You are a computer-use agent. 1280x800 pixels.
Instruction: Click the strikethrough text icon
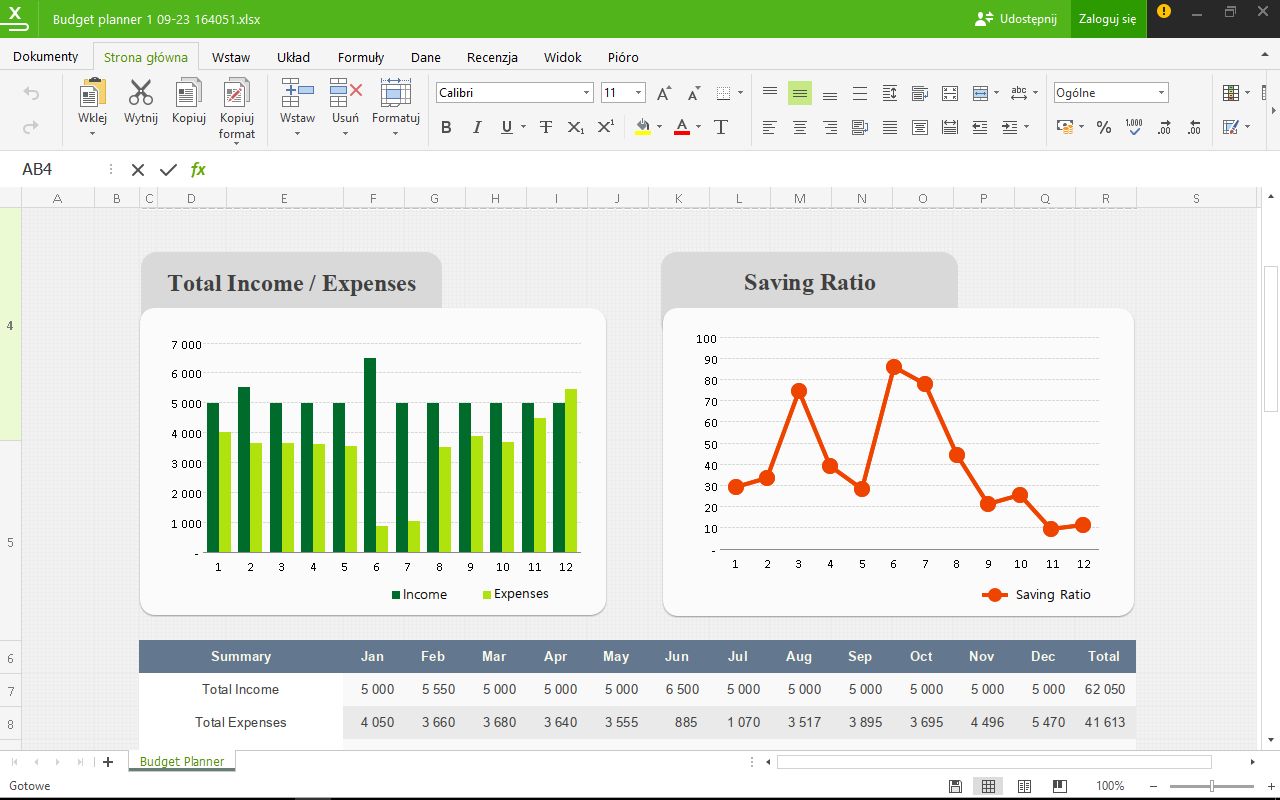pyautogui.click(x=546, y=127)
